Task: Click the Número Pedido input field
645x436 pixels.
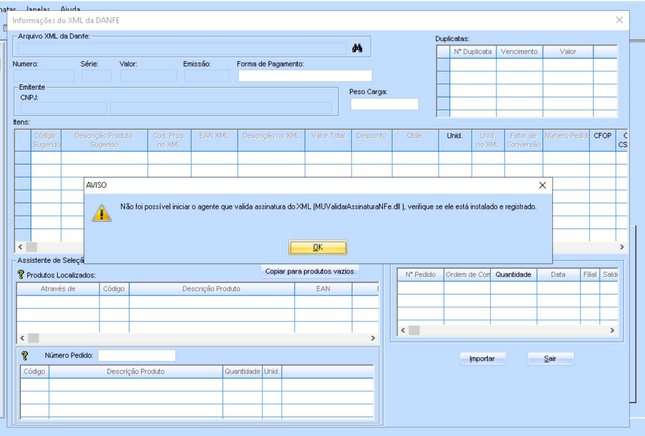Action: pyautogui.click(x=137, y=355)
